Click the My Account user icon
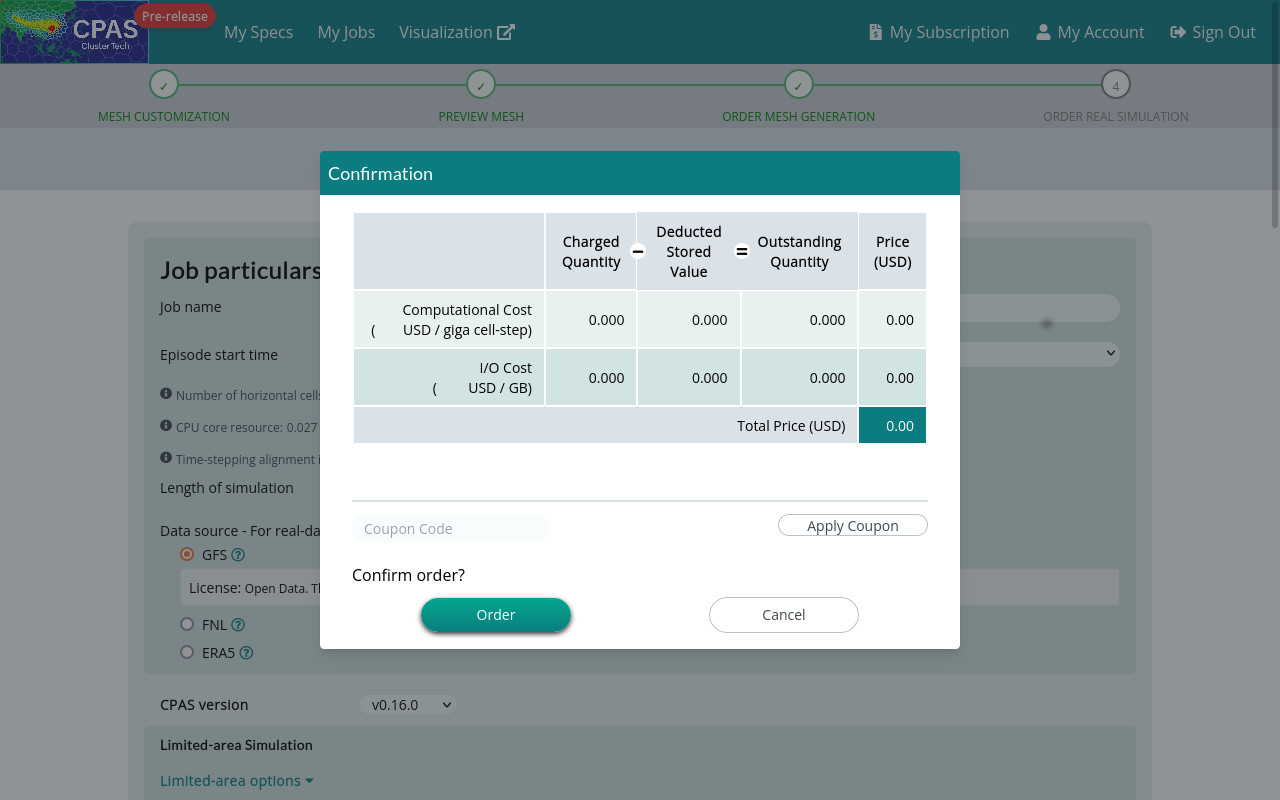Screen dimensions: 1280x800 [1043, 32]
